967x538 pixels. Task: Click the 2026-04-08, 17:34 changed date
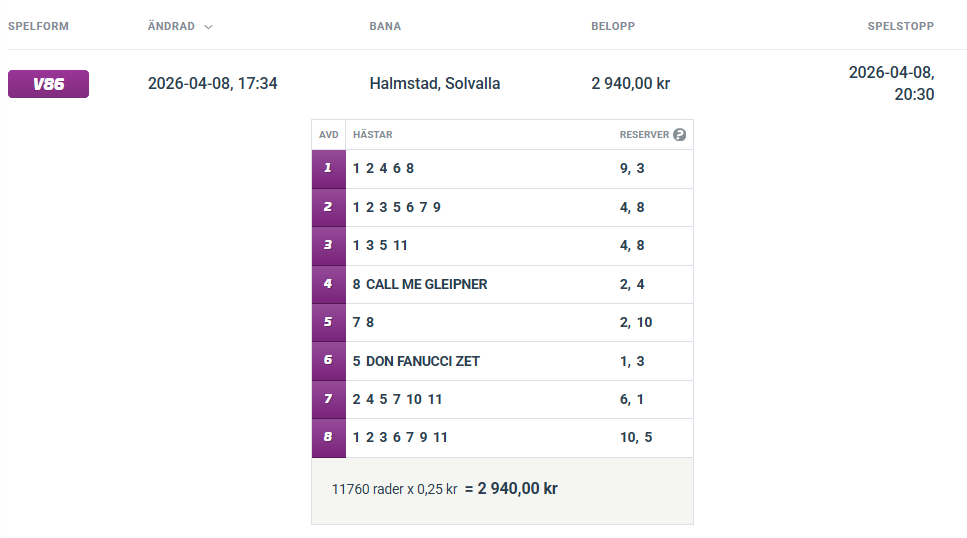(x=212, y=84)
